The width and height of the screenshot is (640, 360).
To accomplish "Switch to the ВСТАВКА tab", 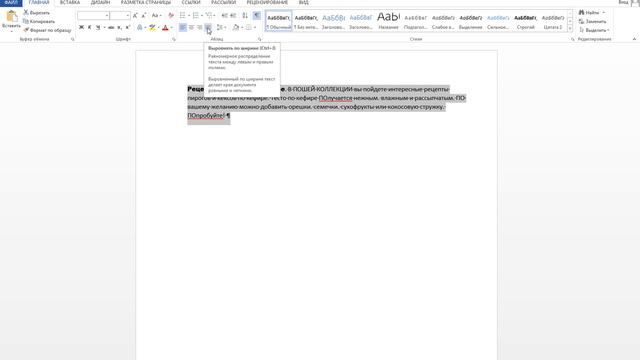I will pos(70,2).
